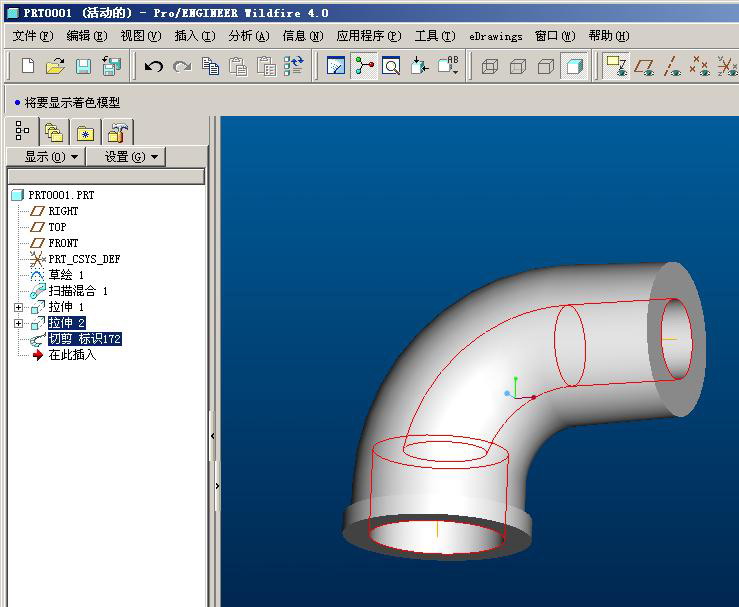Click the New file icon
The width and height of the screenshot is (739, 607).
point(28,66)
